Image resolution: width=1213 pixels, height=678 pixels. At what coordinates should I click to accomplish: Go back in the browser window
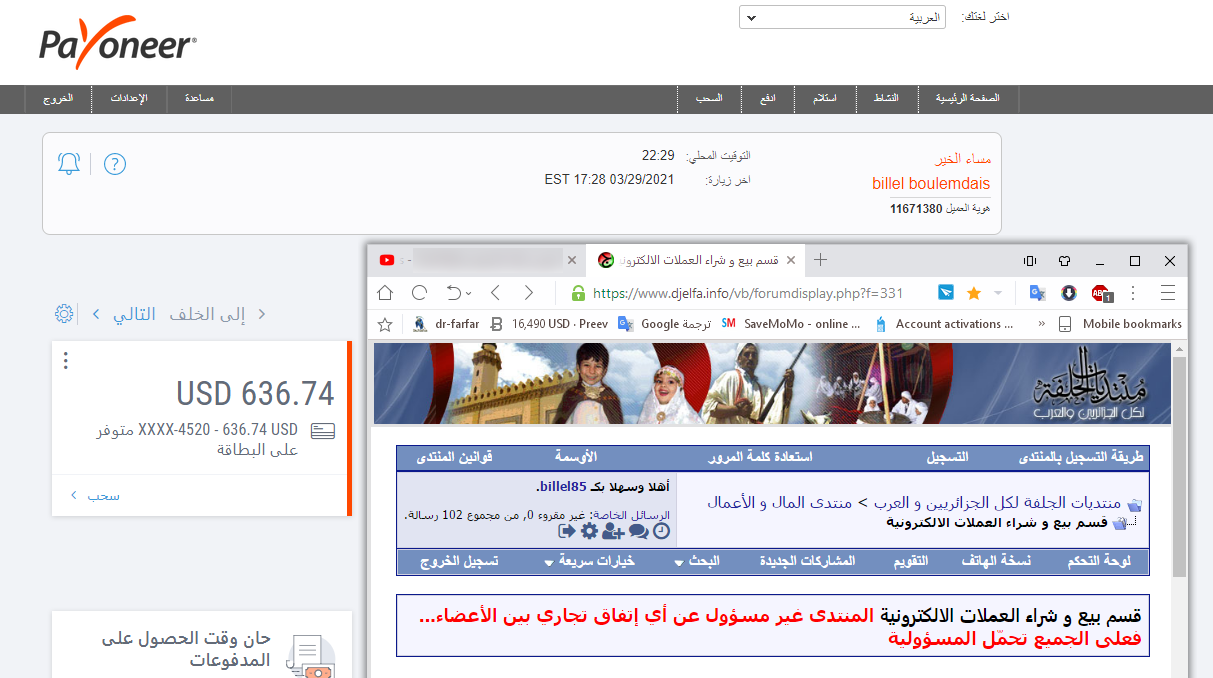point(495,293)
